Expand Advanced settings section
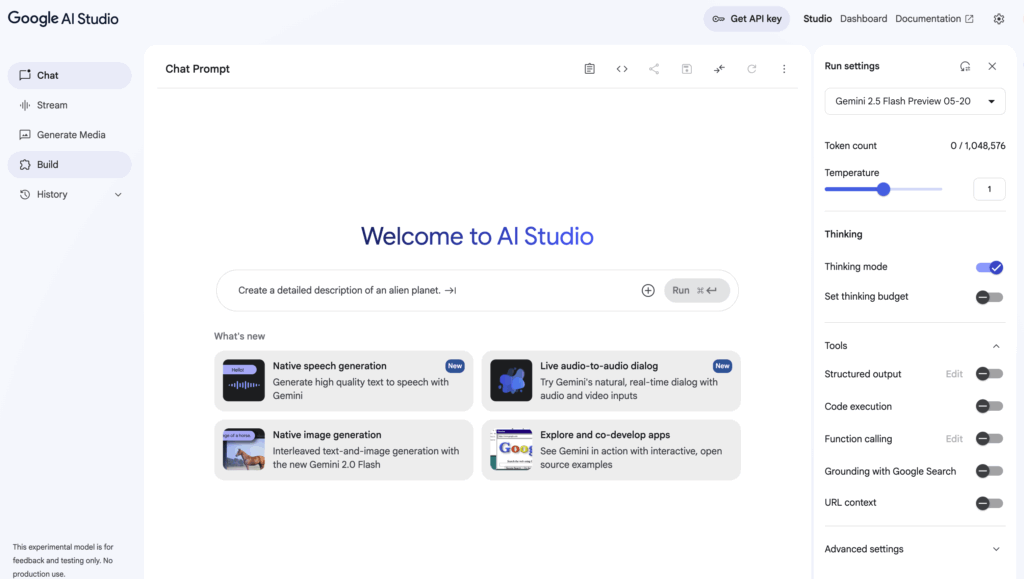Image resolution: width=1024 pixels, height=579 pixels. [995, 549]
